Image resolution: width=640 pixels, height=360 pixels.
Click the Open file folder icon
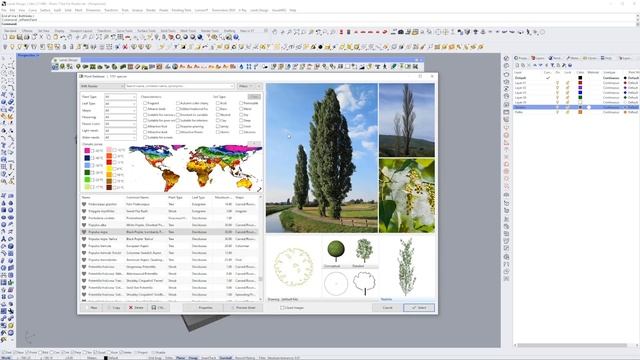(12, 37)
